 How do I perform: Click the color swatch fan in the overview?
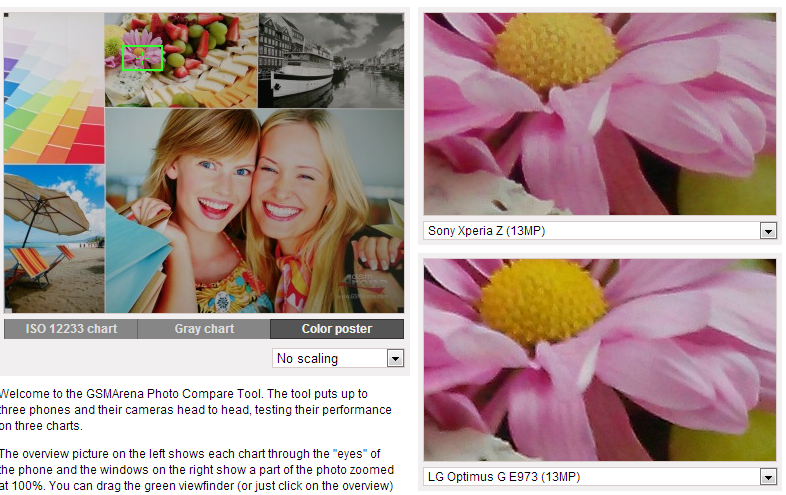(54, 88)
